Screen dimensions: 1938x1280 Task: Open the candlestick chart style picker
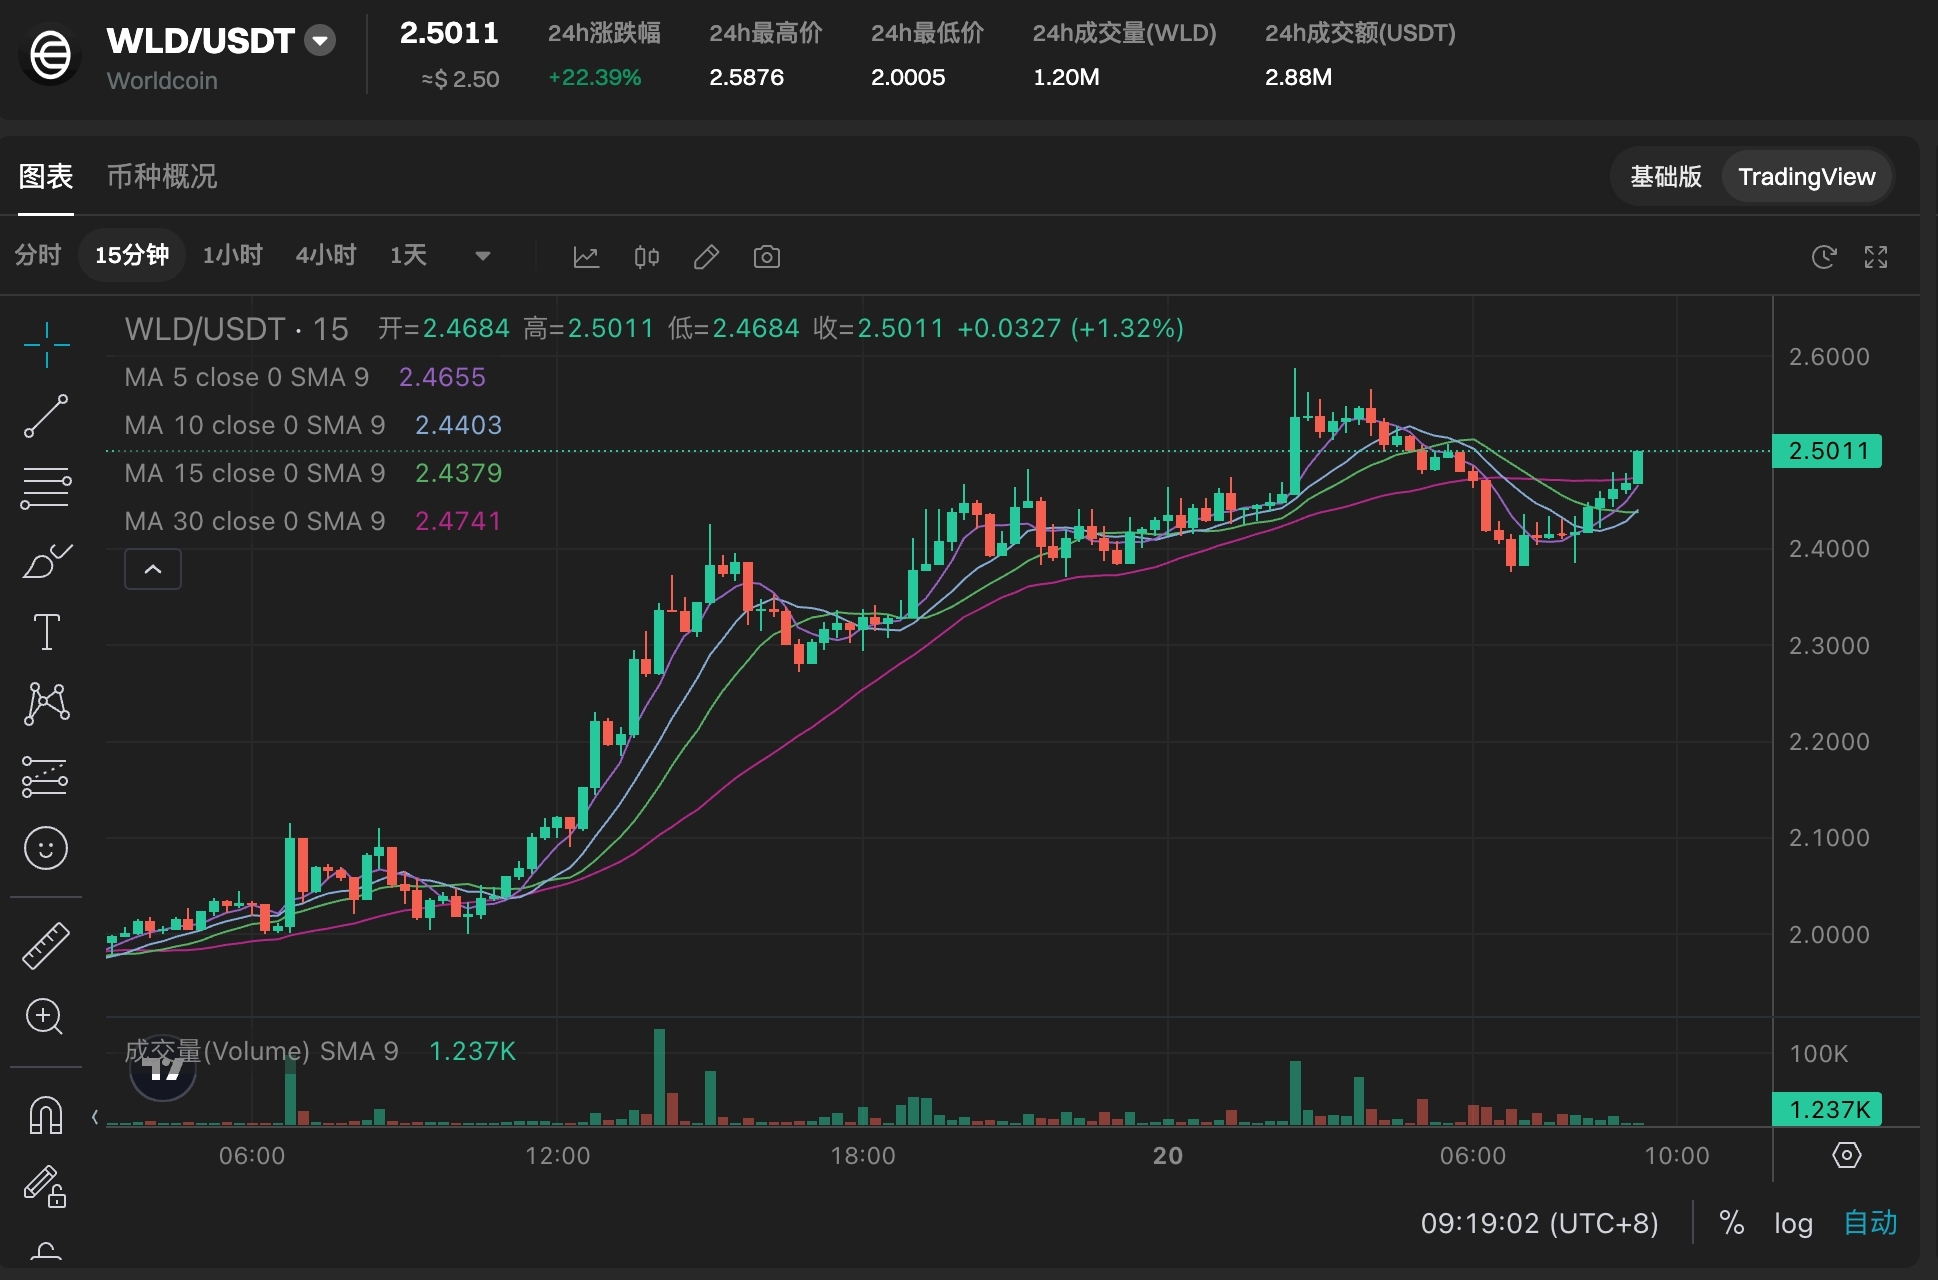point(647,257)
